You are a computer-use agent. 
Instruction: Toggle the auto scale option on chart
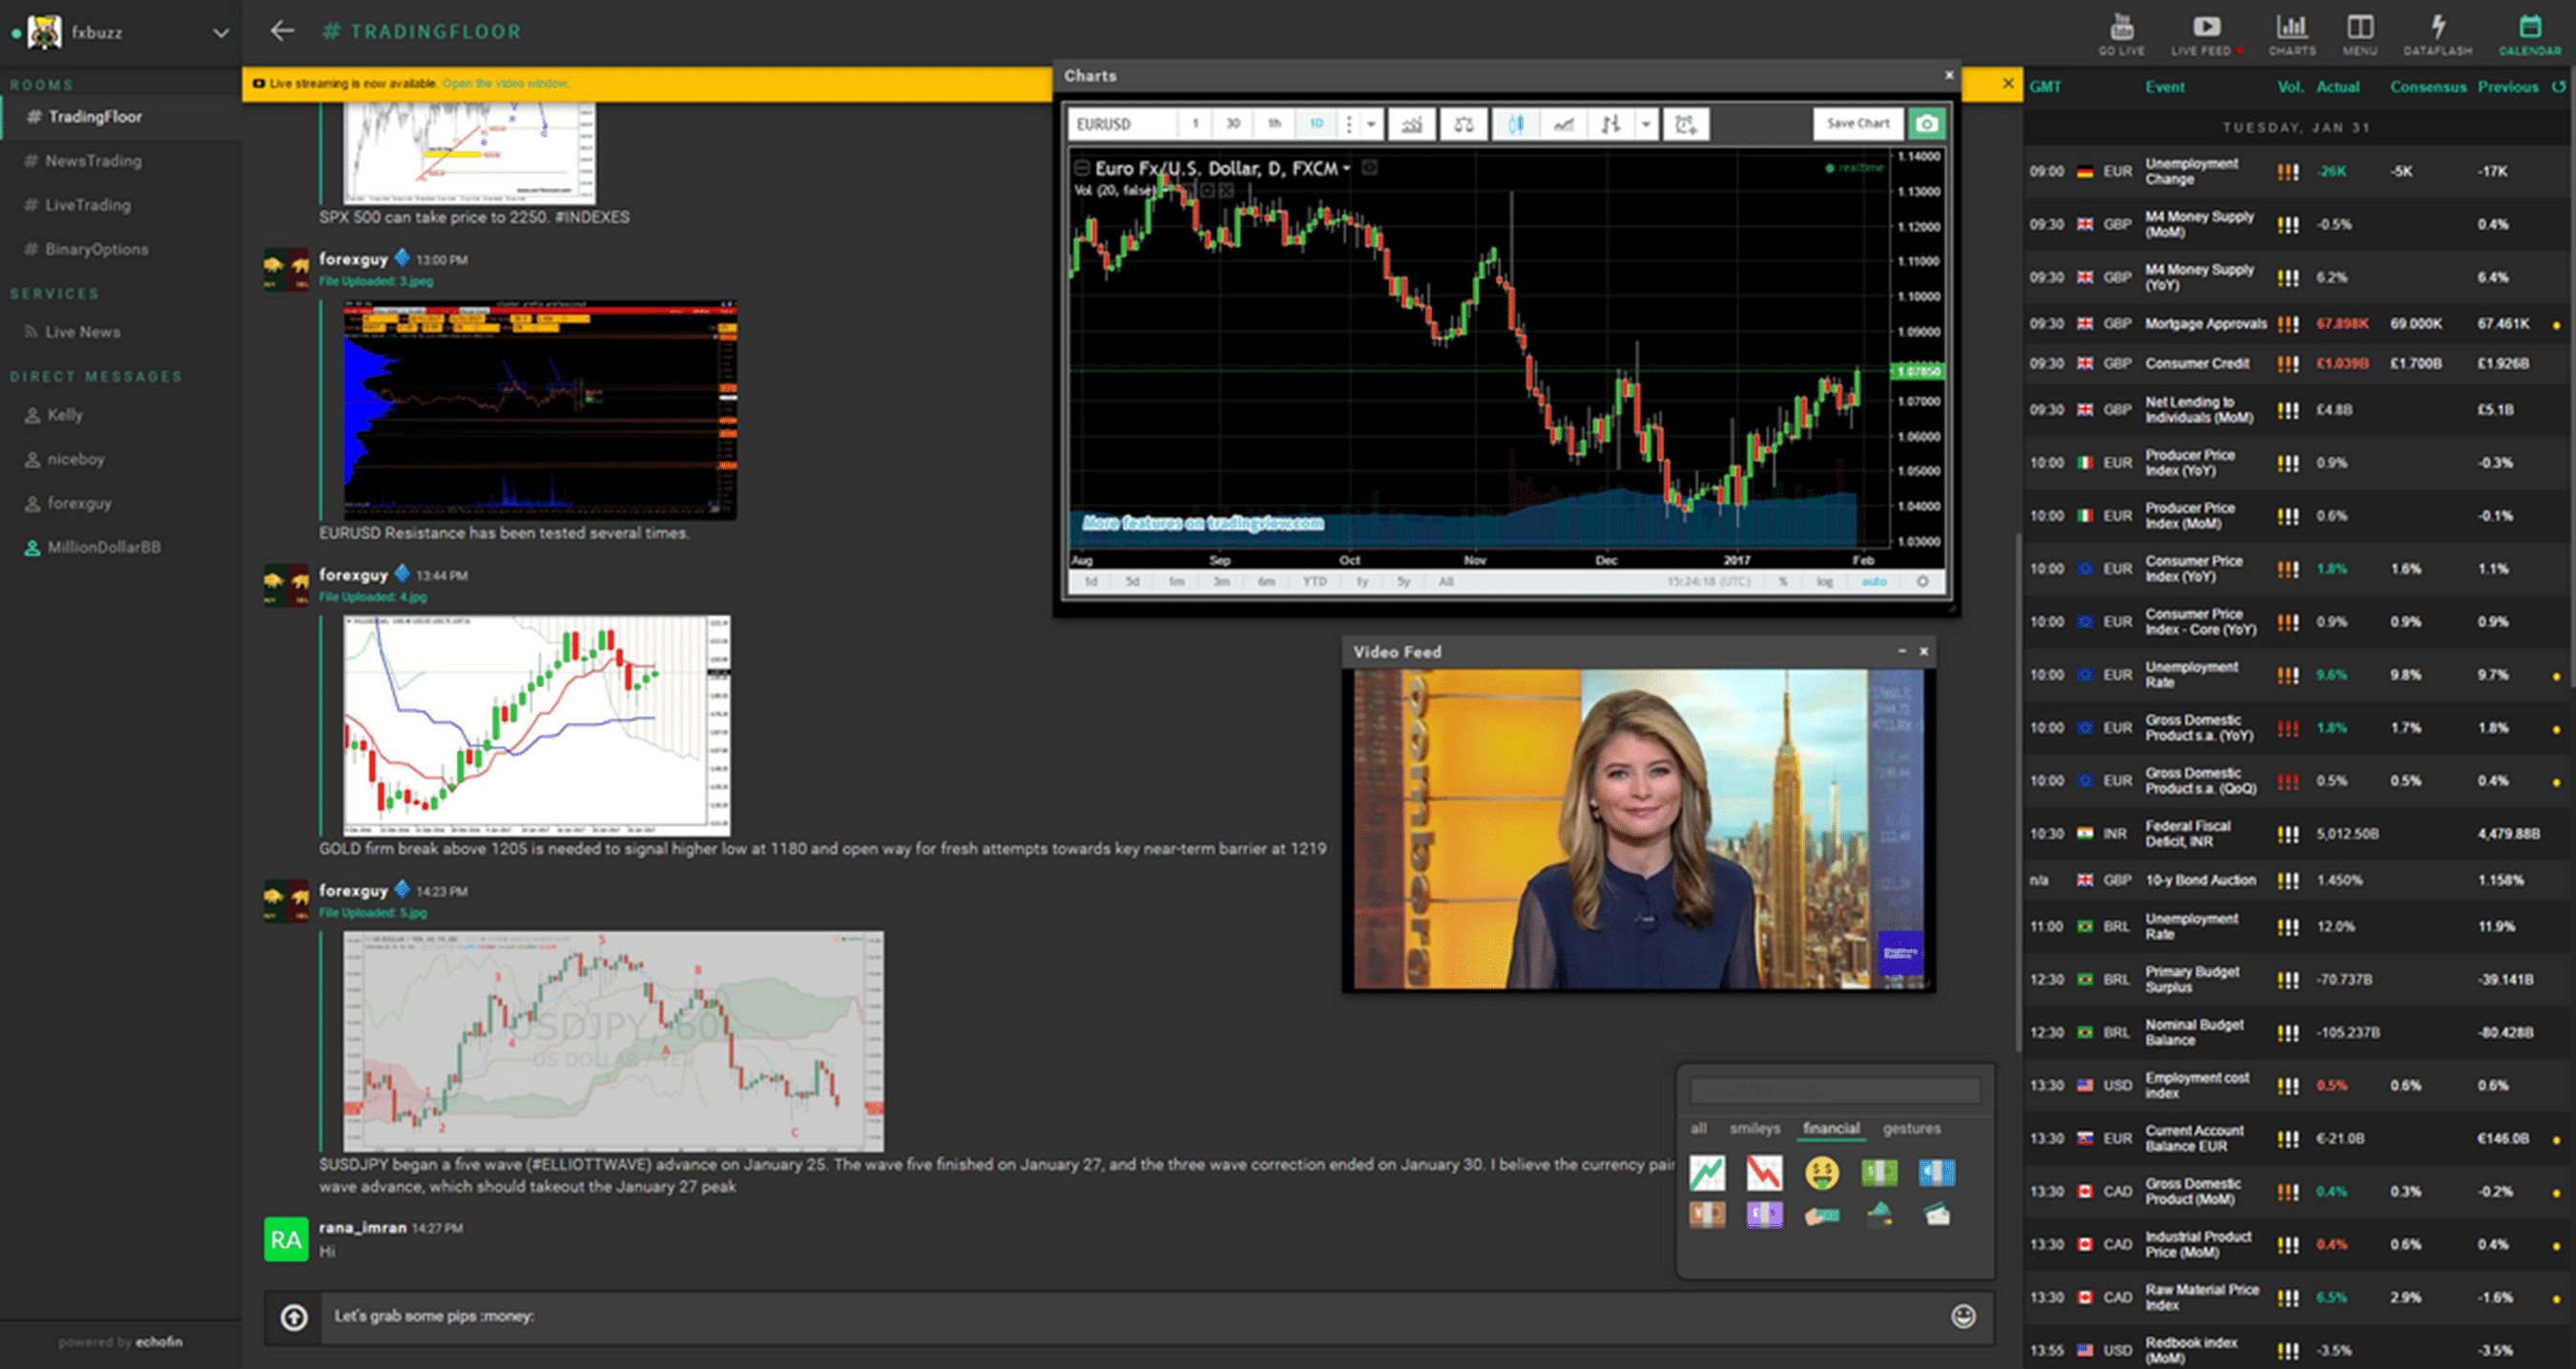point(1873,581)
